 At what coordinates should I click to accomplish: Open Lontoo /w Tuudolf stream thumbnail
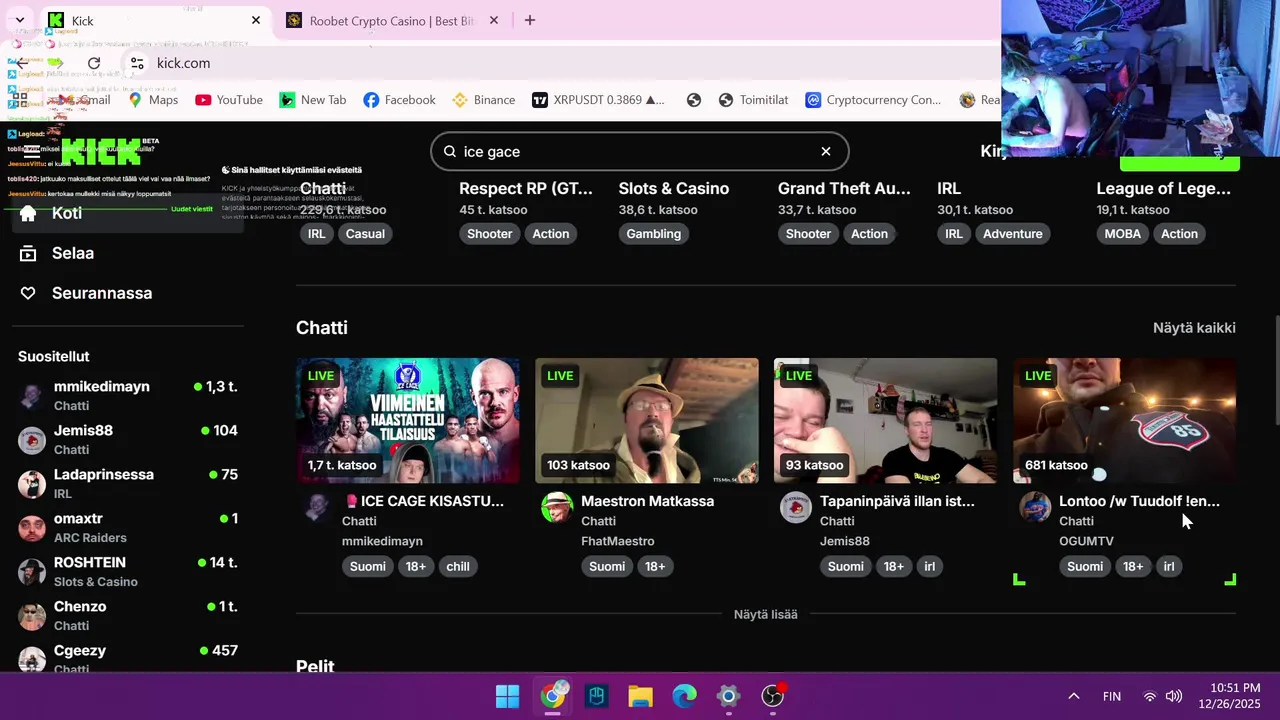point(1124,421)
